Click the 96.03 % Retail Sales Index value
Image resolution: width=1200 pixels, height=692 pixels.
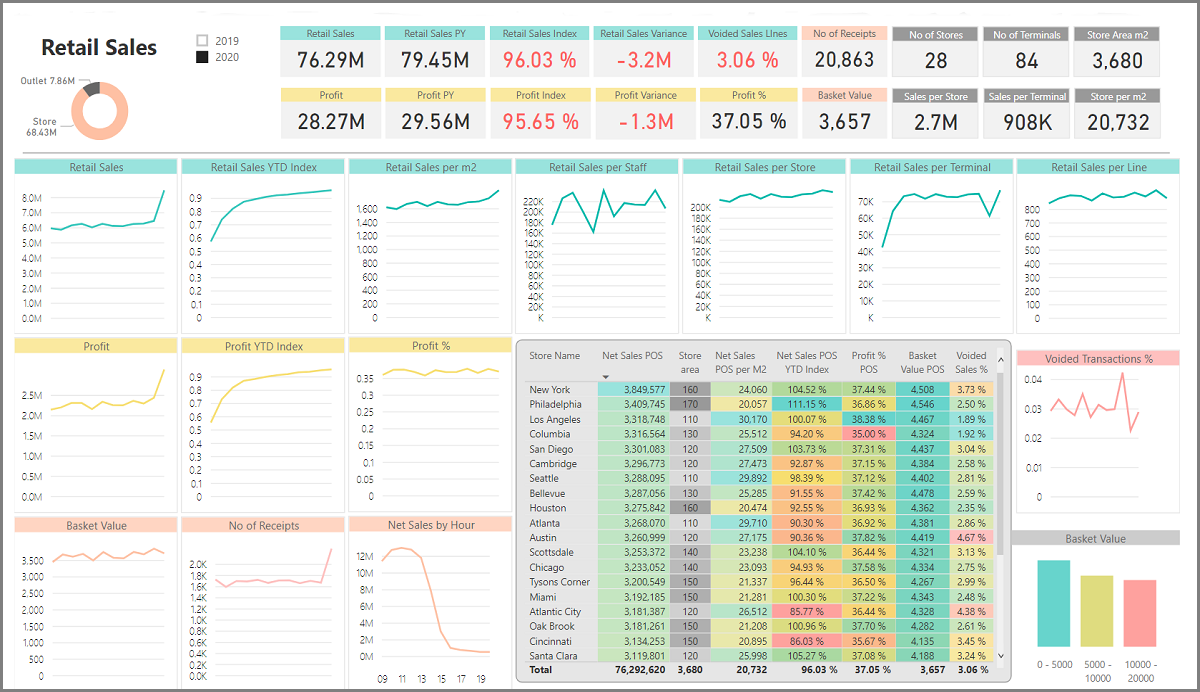click(540, 60)
